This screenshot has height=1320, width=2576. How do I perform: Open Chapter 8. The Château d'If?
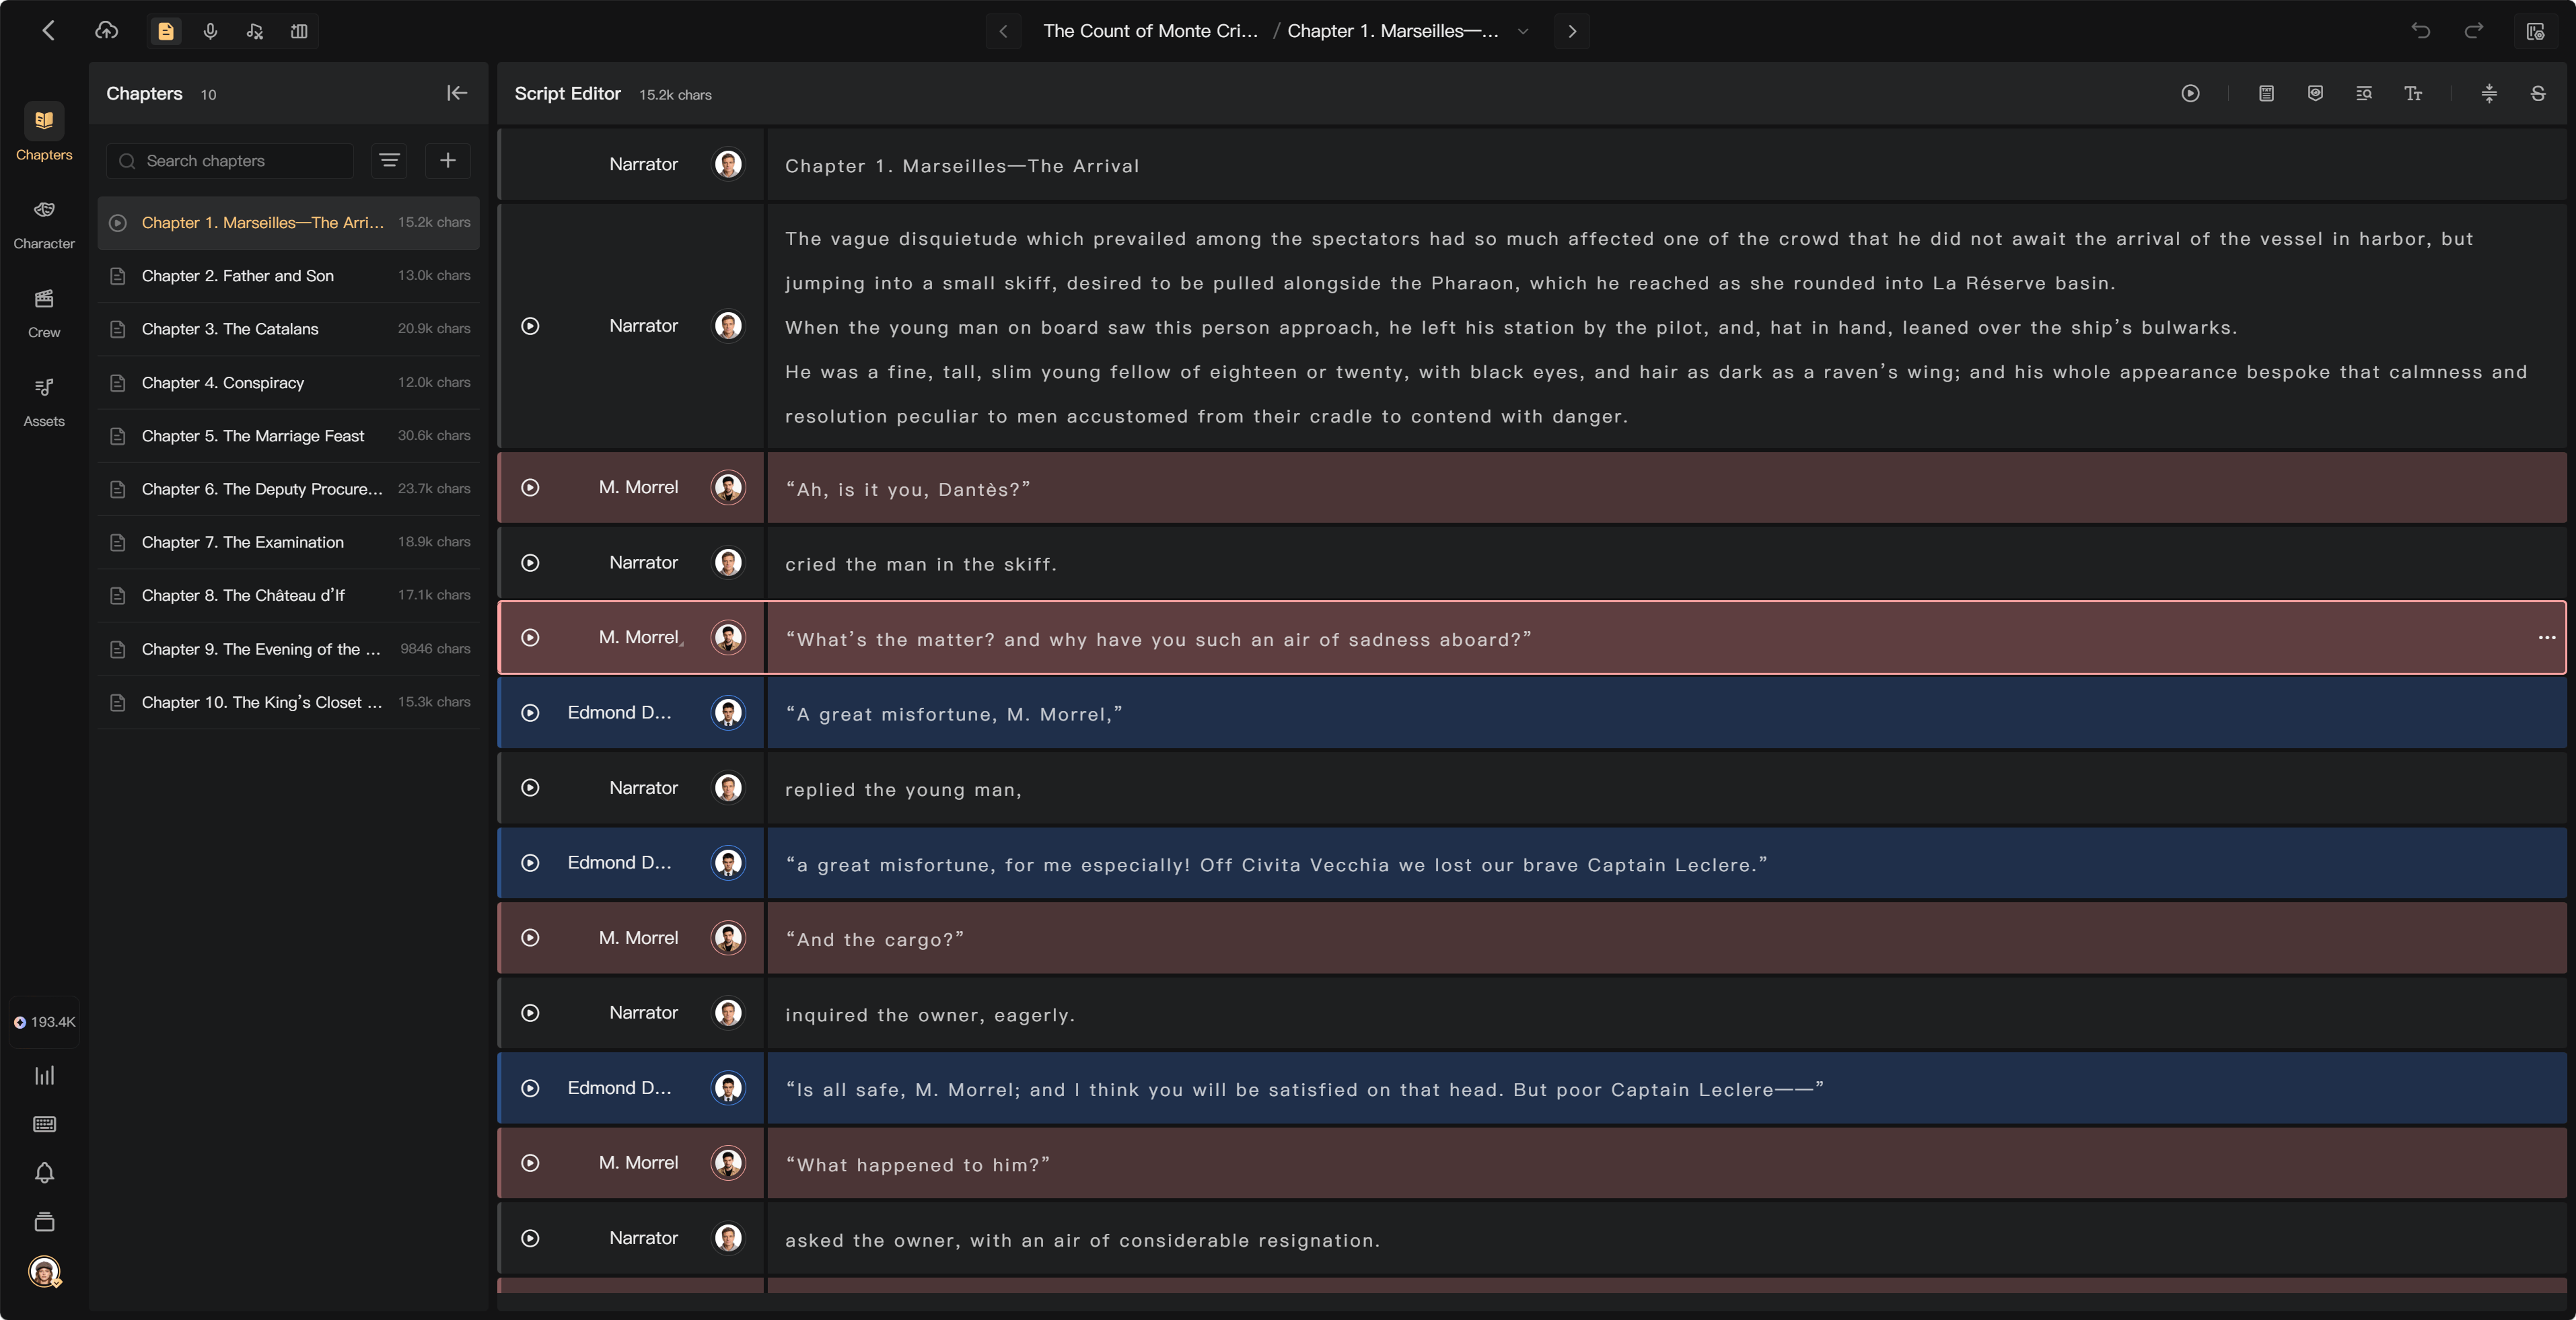click(289, 595)
